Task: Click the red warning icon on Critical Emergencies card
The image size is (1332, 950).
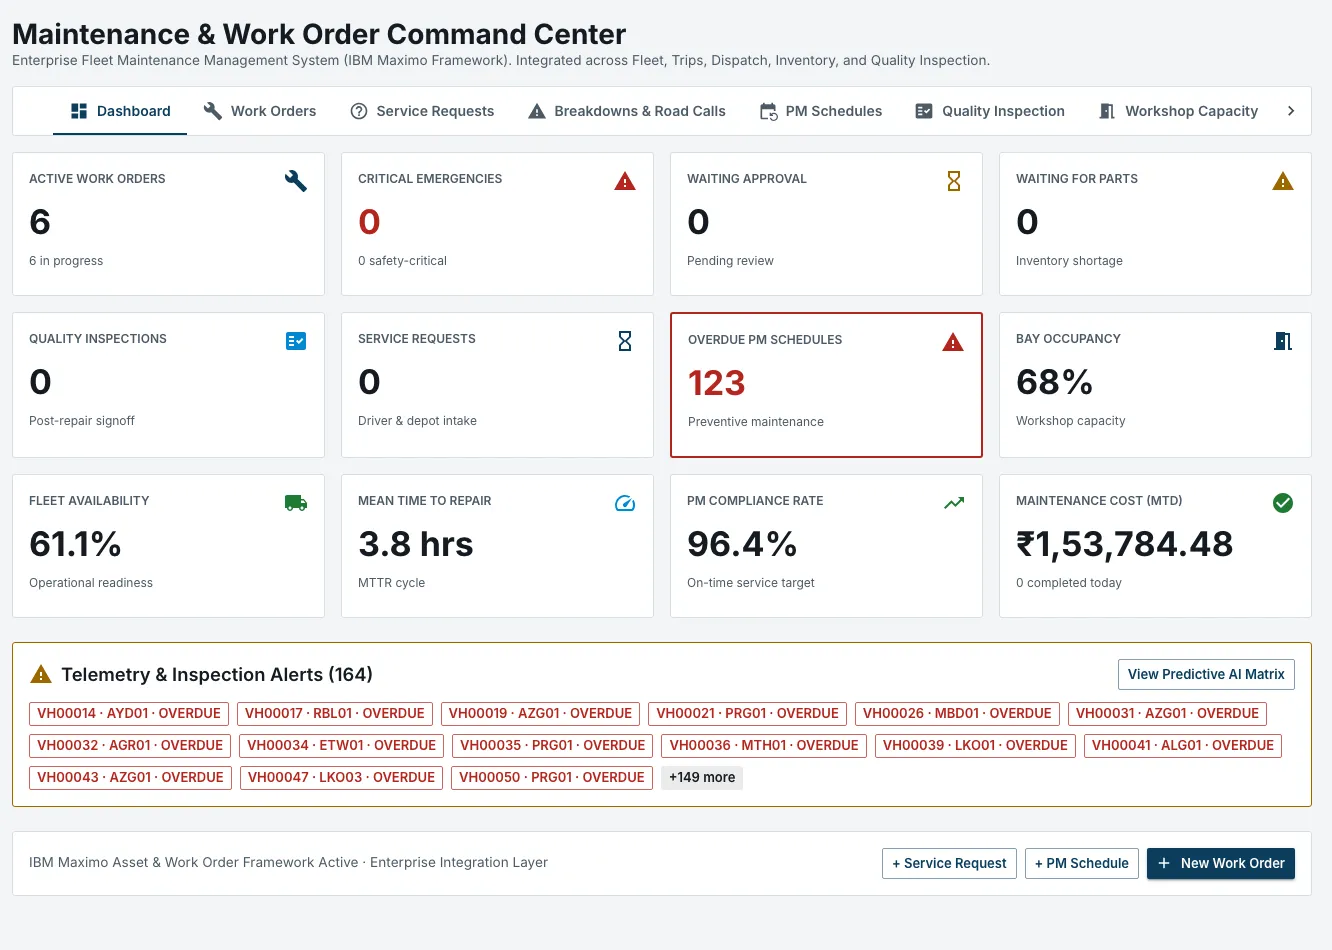Action: [x=625, y=181]
